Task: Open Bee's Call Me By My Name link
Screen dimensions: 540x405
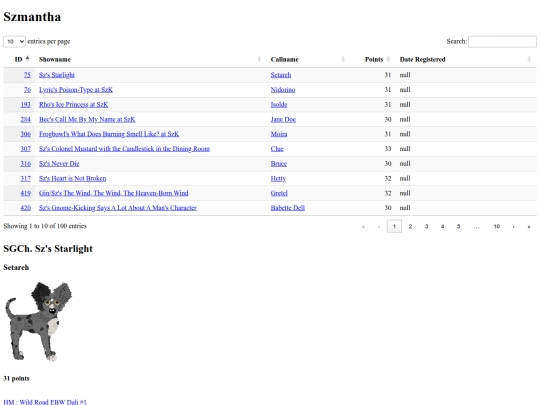Action: tap(87, 119)
